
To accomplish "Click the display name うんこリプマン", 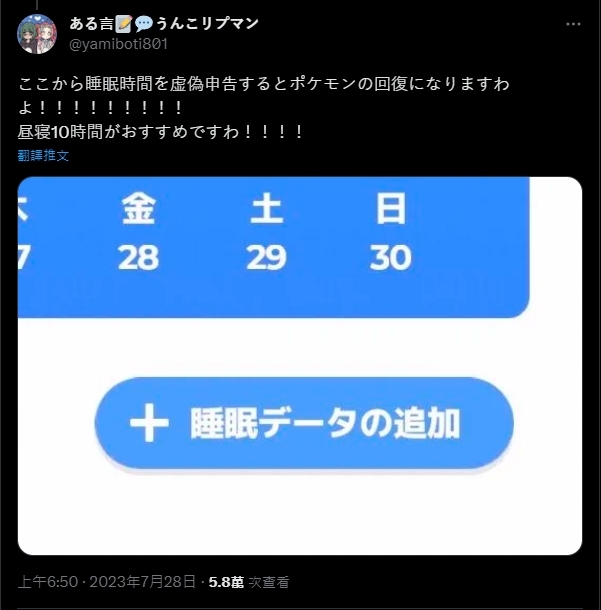I will coord(207,24).
